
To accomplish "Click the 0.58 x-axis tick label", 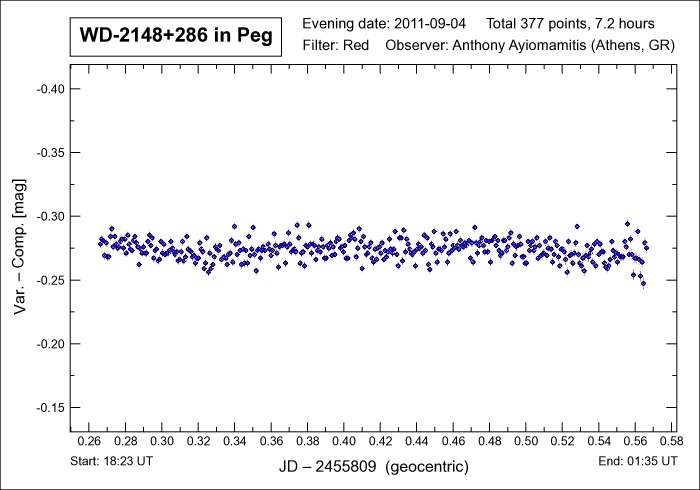I will tap(672, 441).
